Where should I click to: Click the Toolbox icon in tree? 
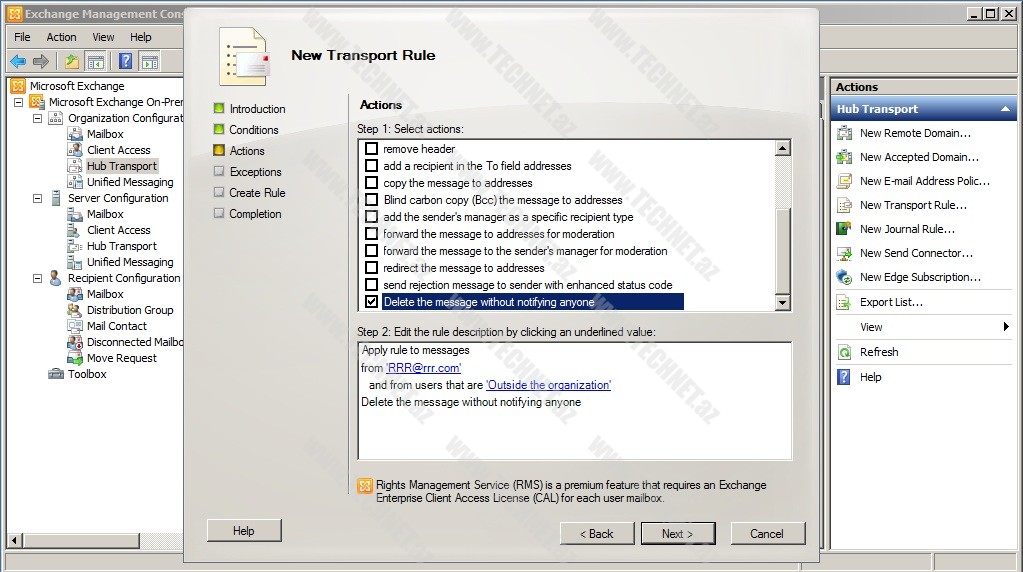[x=56, y=374]
